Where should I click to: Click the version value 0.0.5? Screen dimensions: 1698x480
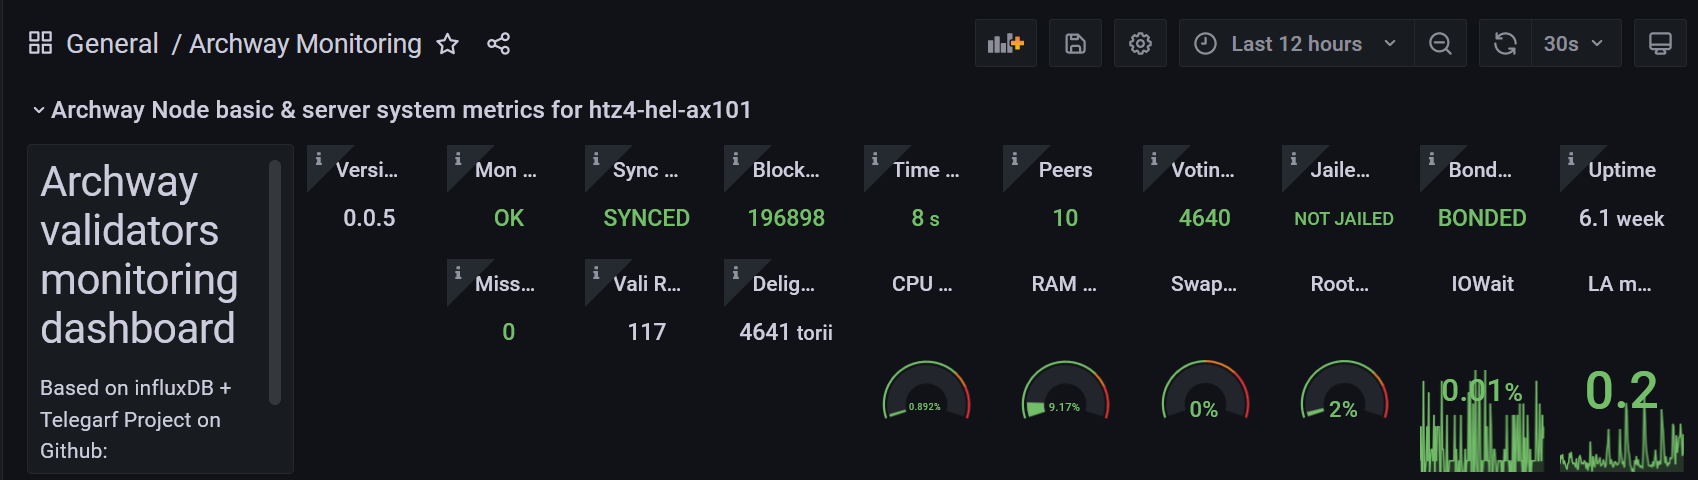point(369,218)
